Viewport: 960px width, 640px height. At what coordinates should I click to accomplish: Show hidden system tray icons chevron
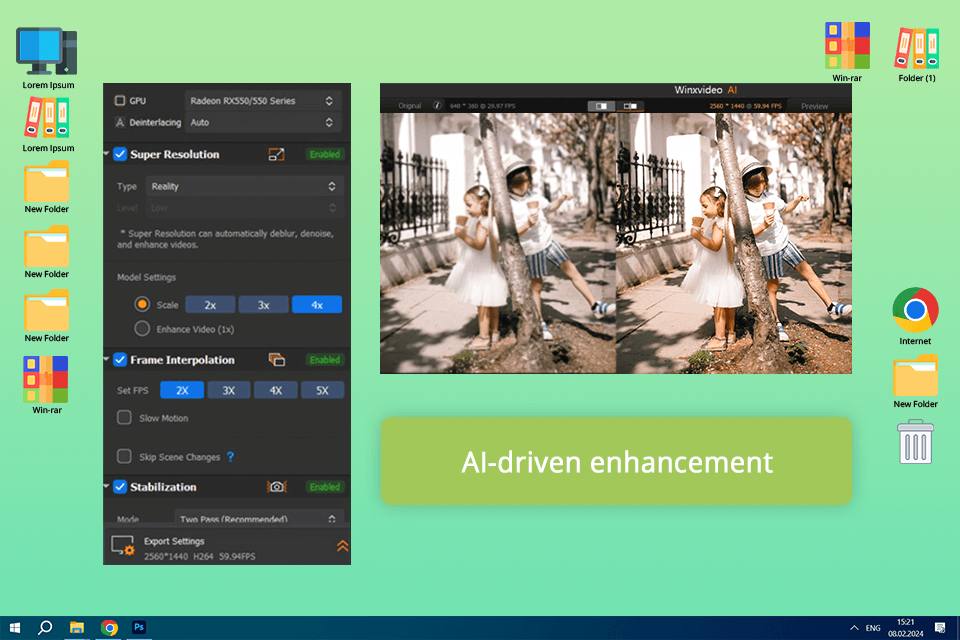[853, 628]
